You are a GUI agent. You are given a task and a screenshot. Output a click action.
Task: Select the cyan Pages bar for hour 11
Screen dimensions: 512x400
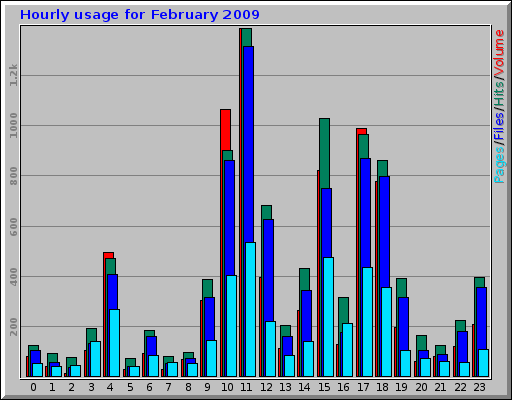coord(250,309)
